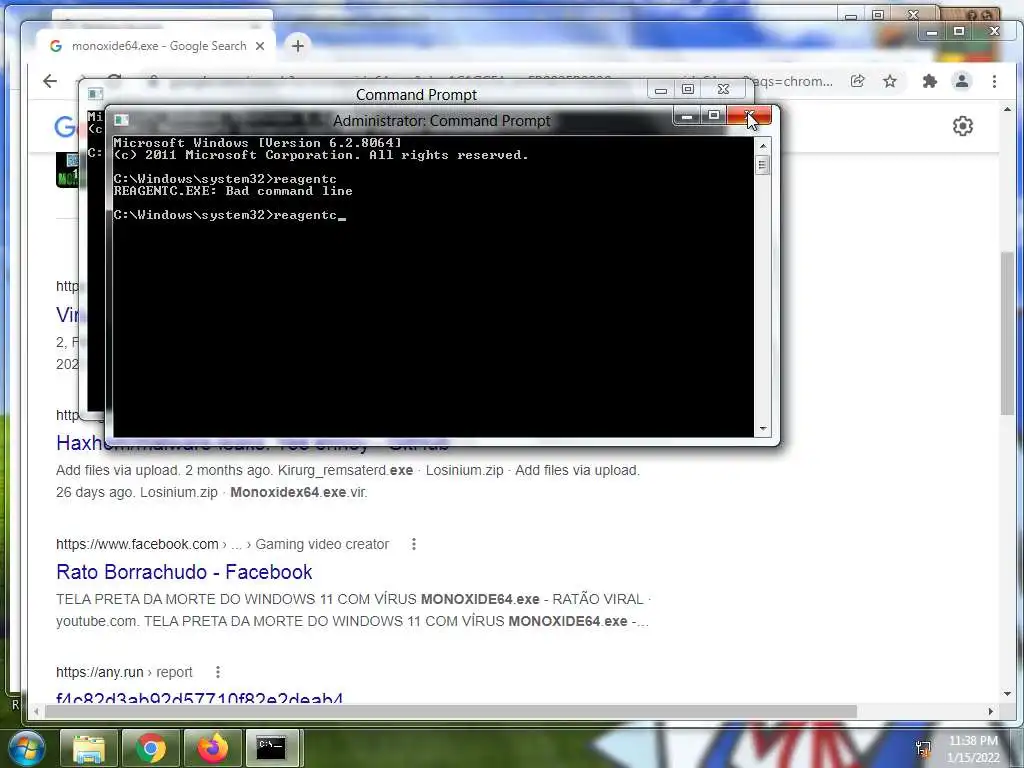Minimize the Administrator Command Prompt window
Viewport: 1024px width, 768px height.
click(686, 116)
